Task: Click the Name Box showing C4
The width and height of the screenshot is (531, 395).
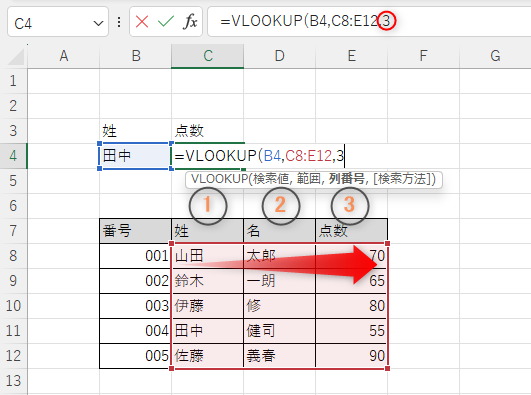Action: pyautogui.click(x=58, y=22)
